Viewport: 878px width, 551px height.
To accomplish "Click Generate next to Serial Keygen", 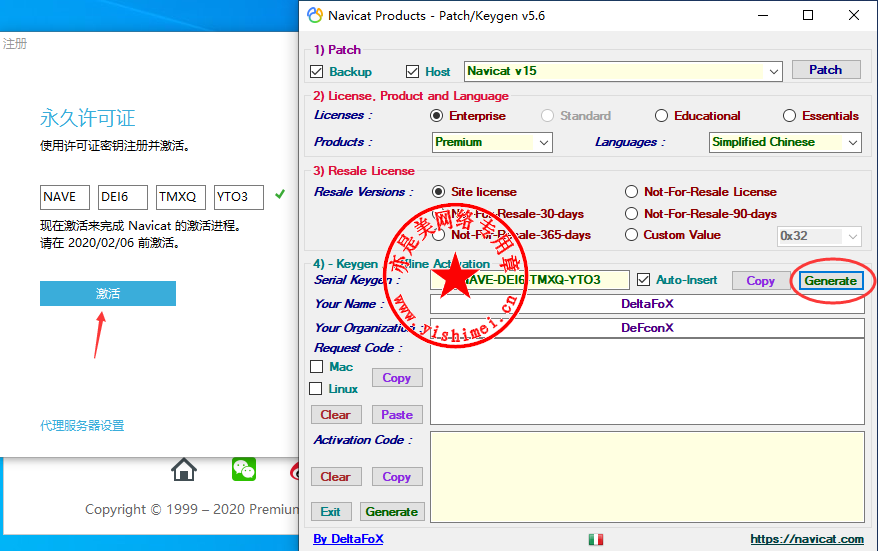I will click(831, 281).
